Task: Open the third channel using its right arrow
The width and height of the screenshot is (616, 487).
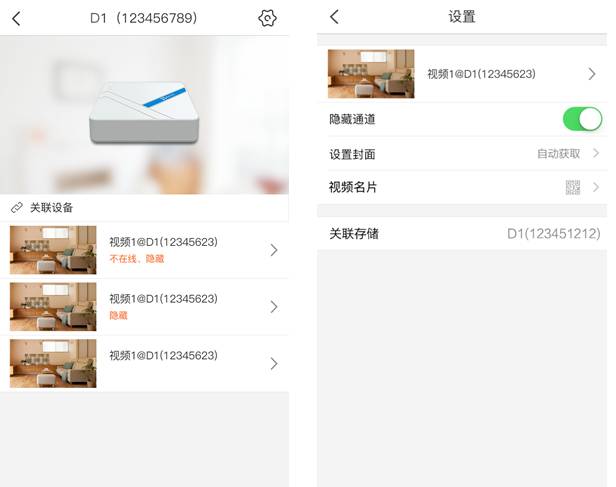Action: [274, 364]
